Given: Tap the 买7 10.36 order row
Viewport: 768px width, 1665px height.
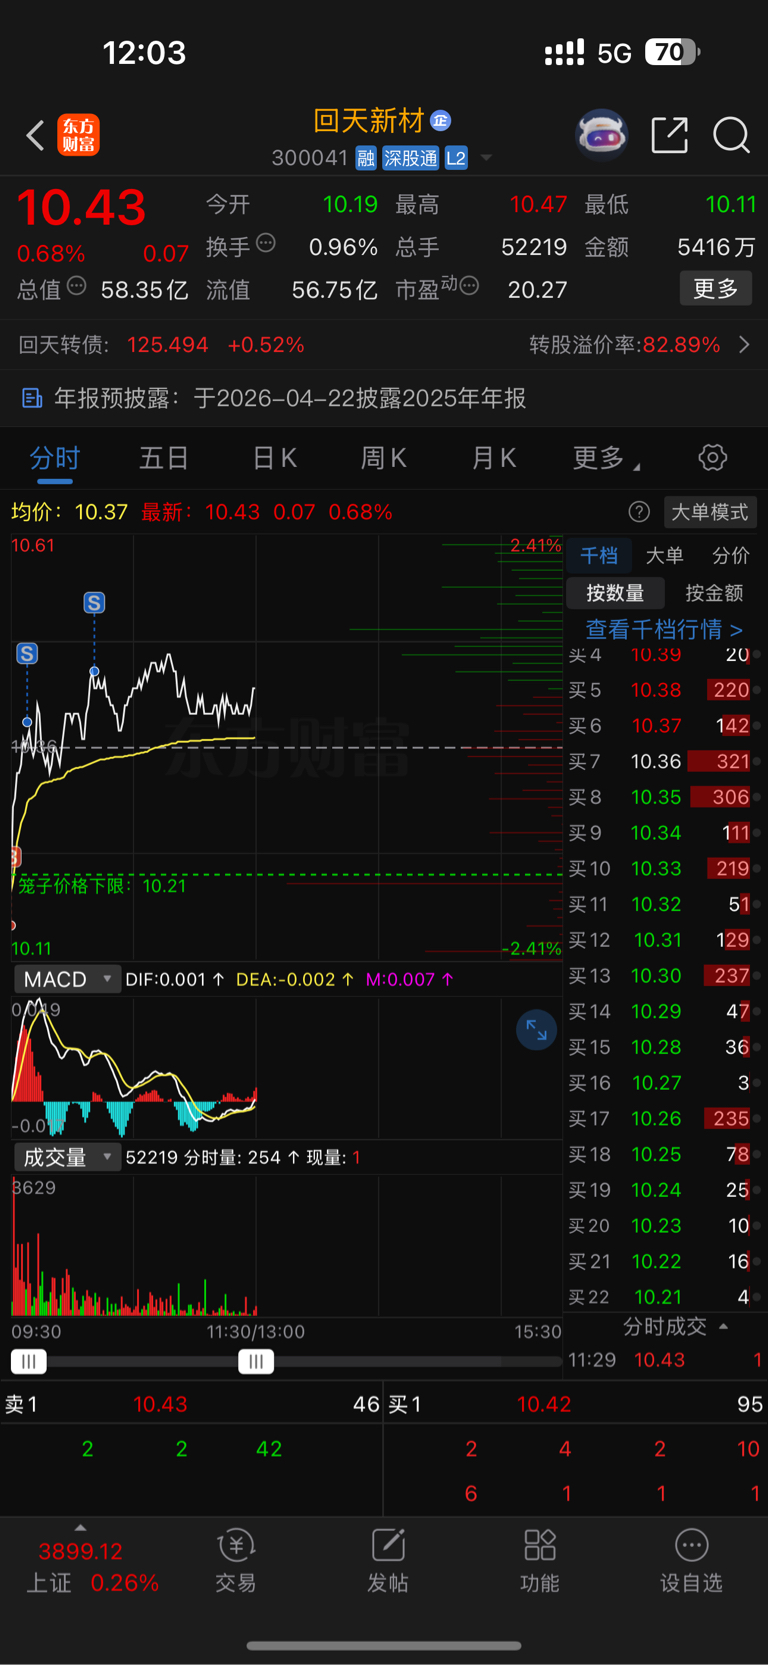Looking at the screenshot, I should 663,762.
